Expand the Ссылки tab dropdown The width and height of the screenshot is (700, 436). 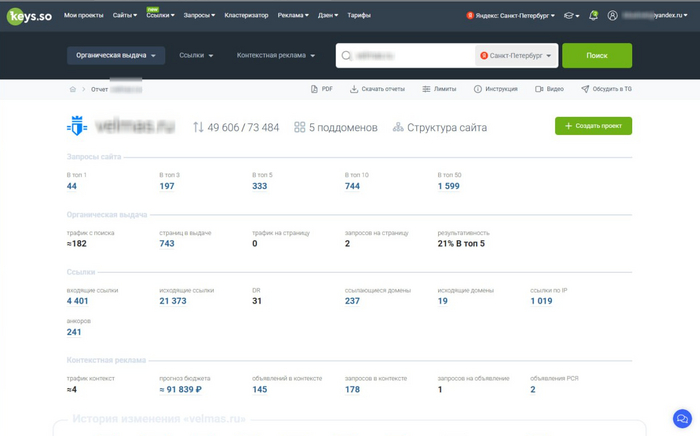(196, 56)
